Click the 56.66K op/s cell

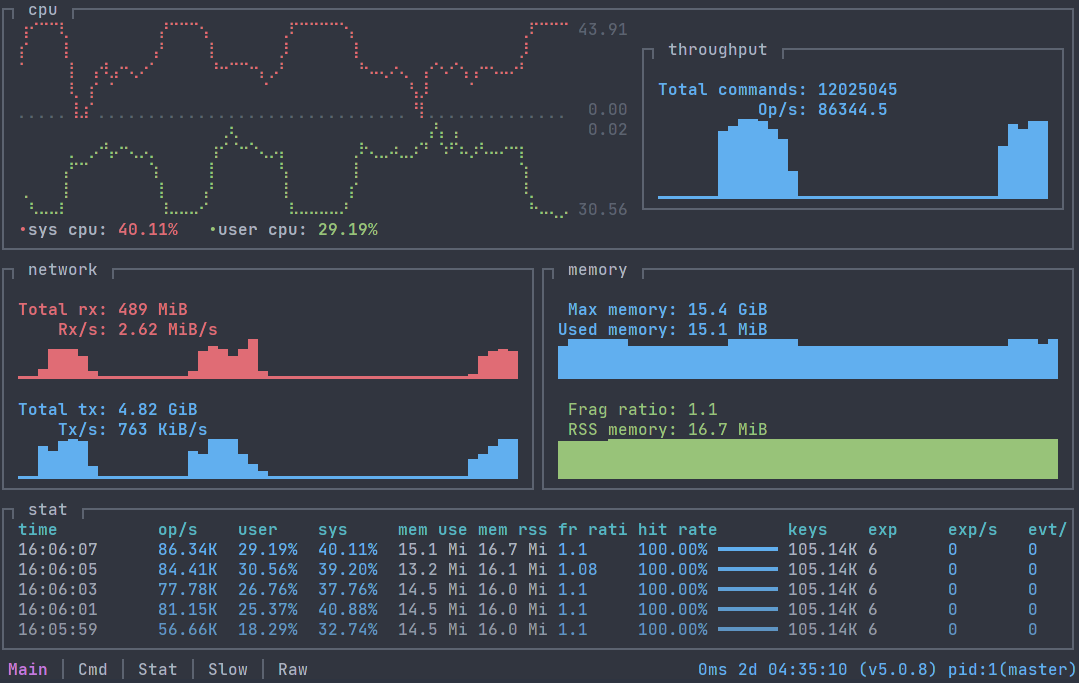[188, 629]
